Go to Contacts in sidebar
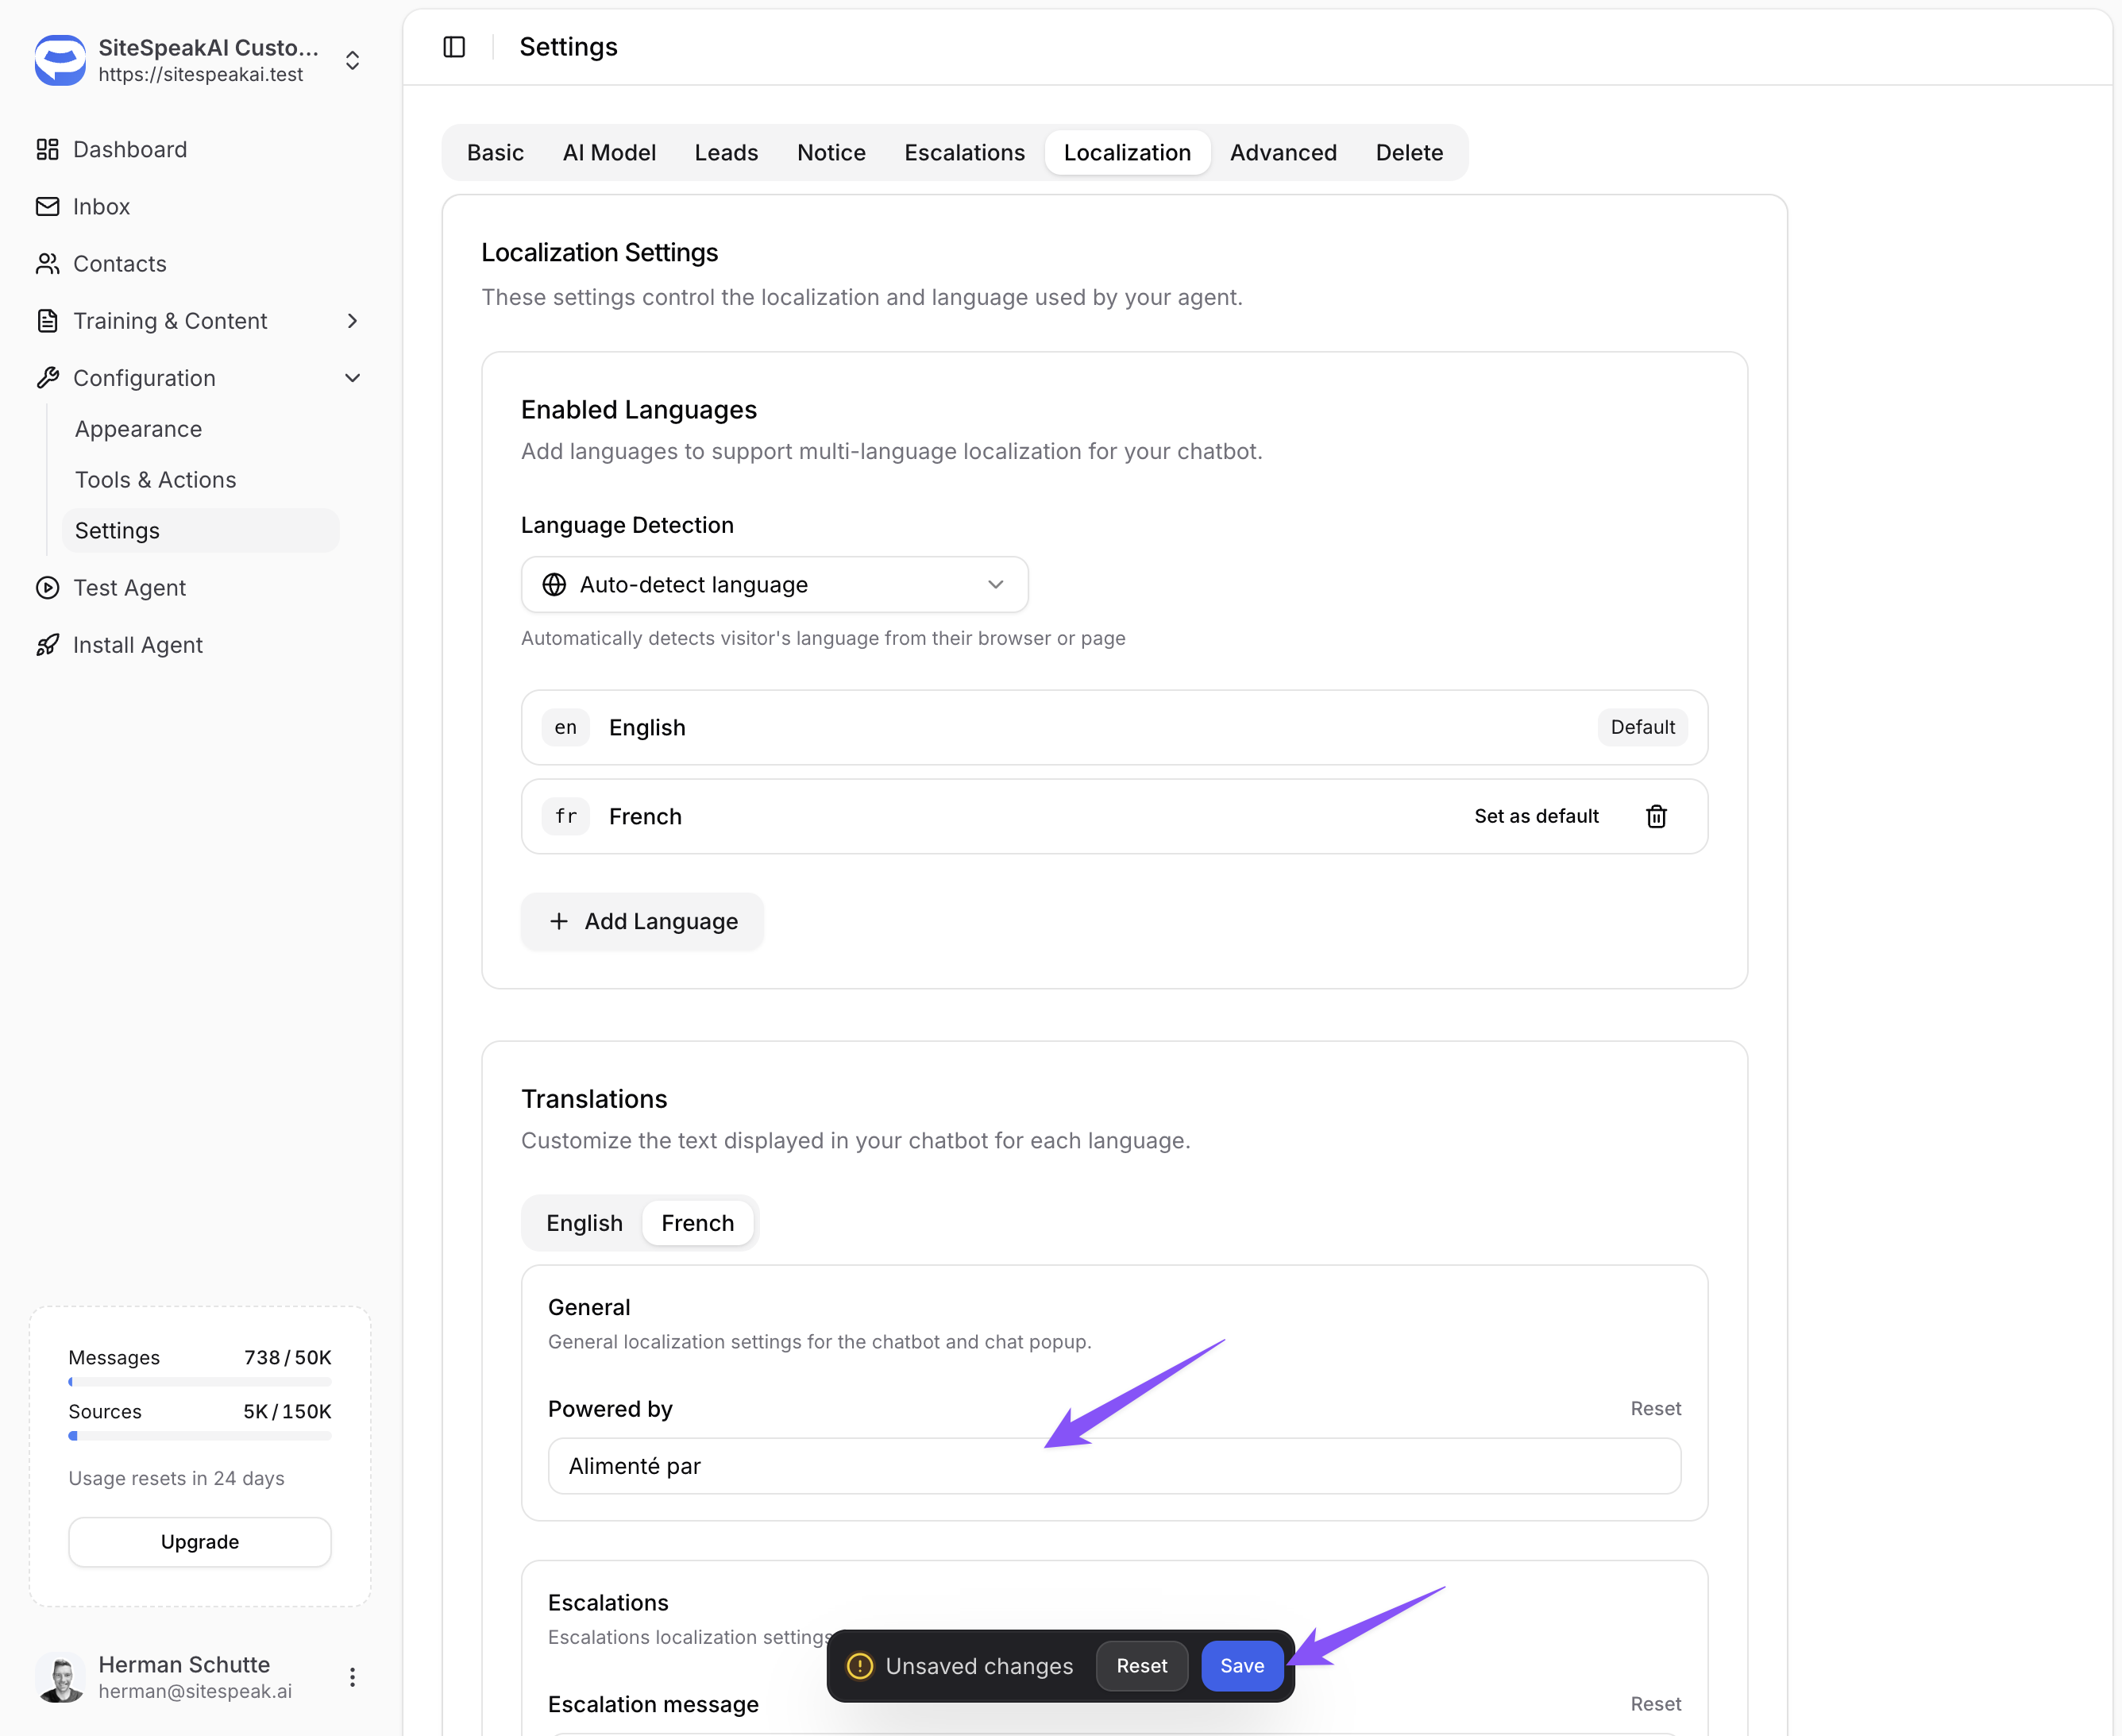This screenshot has height=1736, width=2122. 119,263
